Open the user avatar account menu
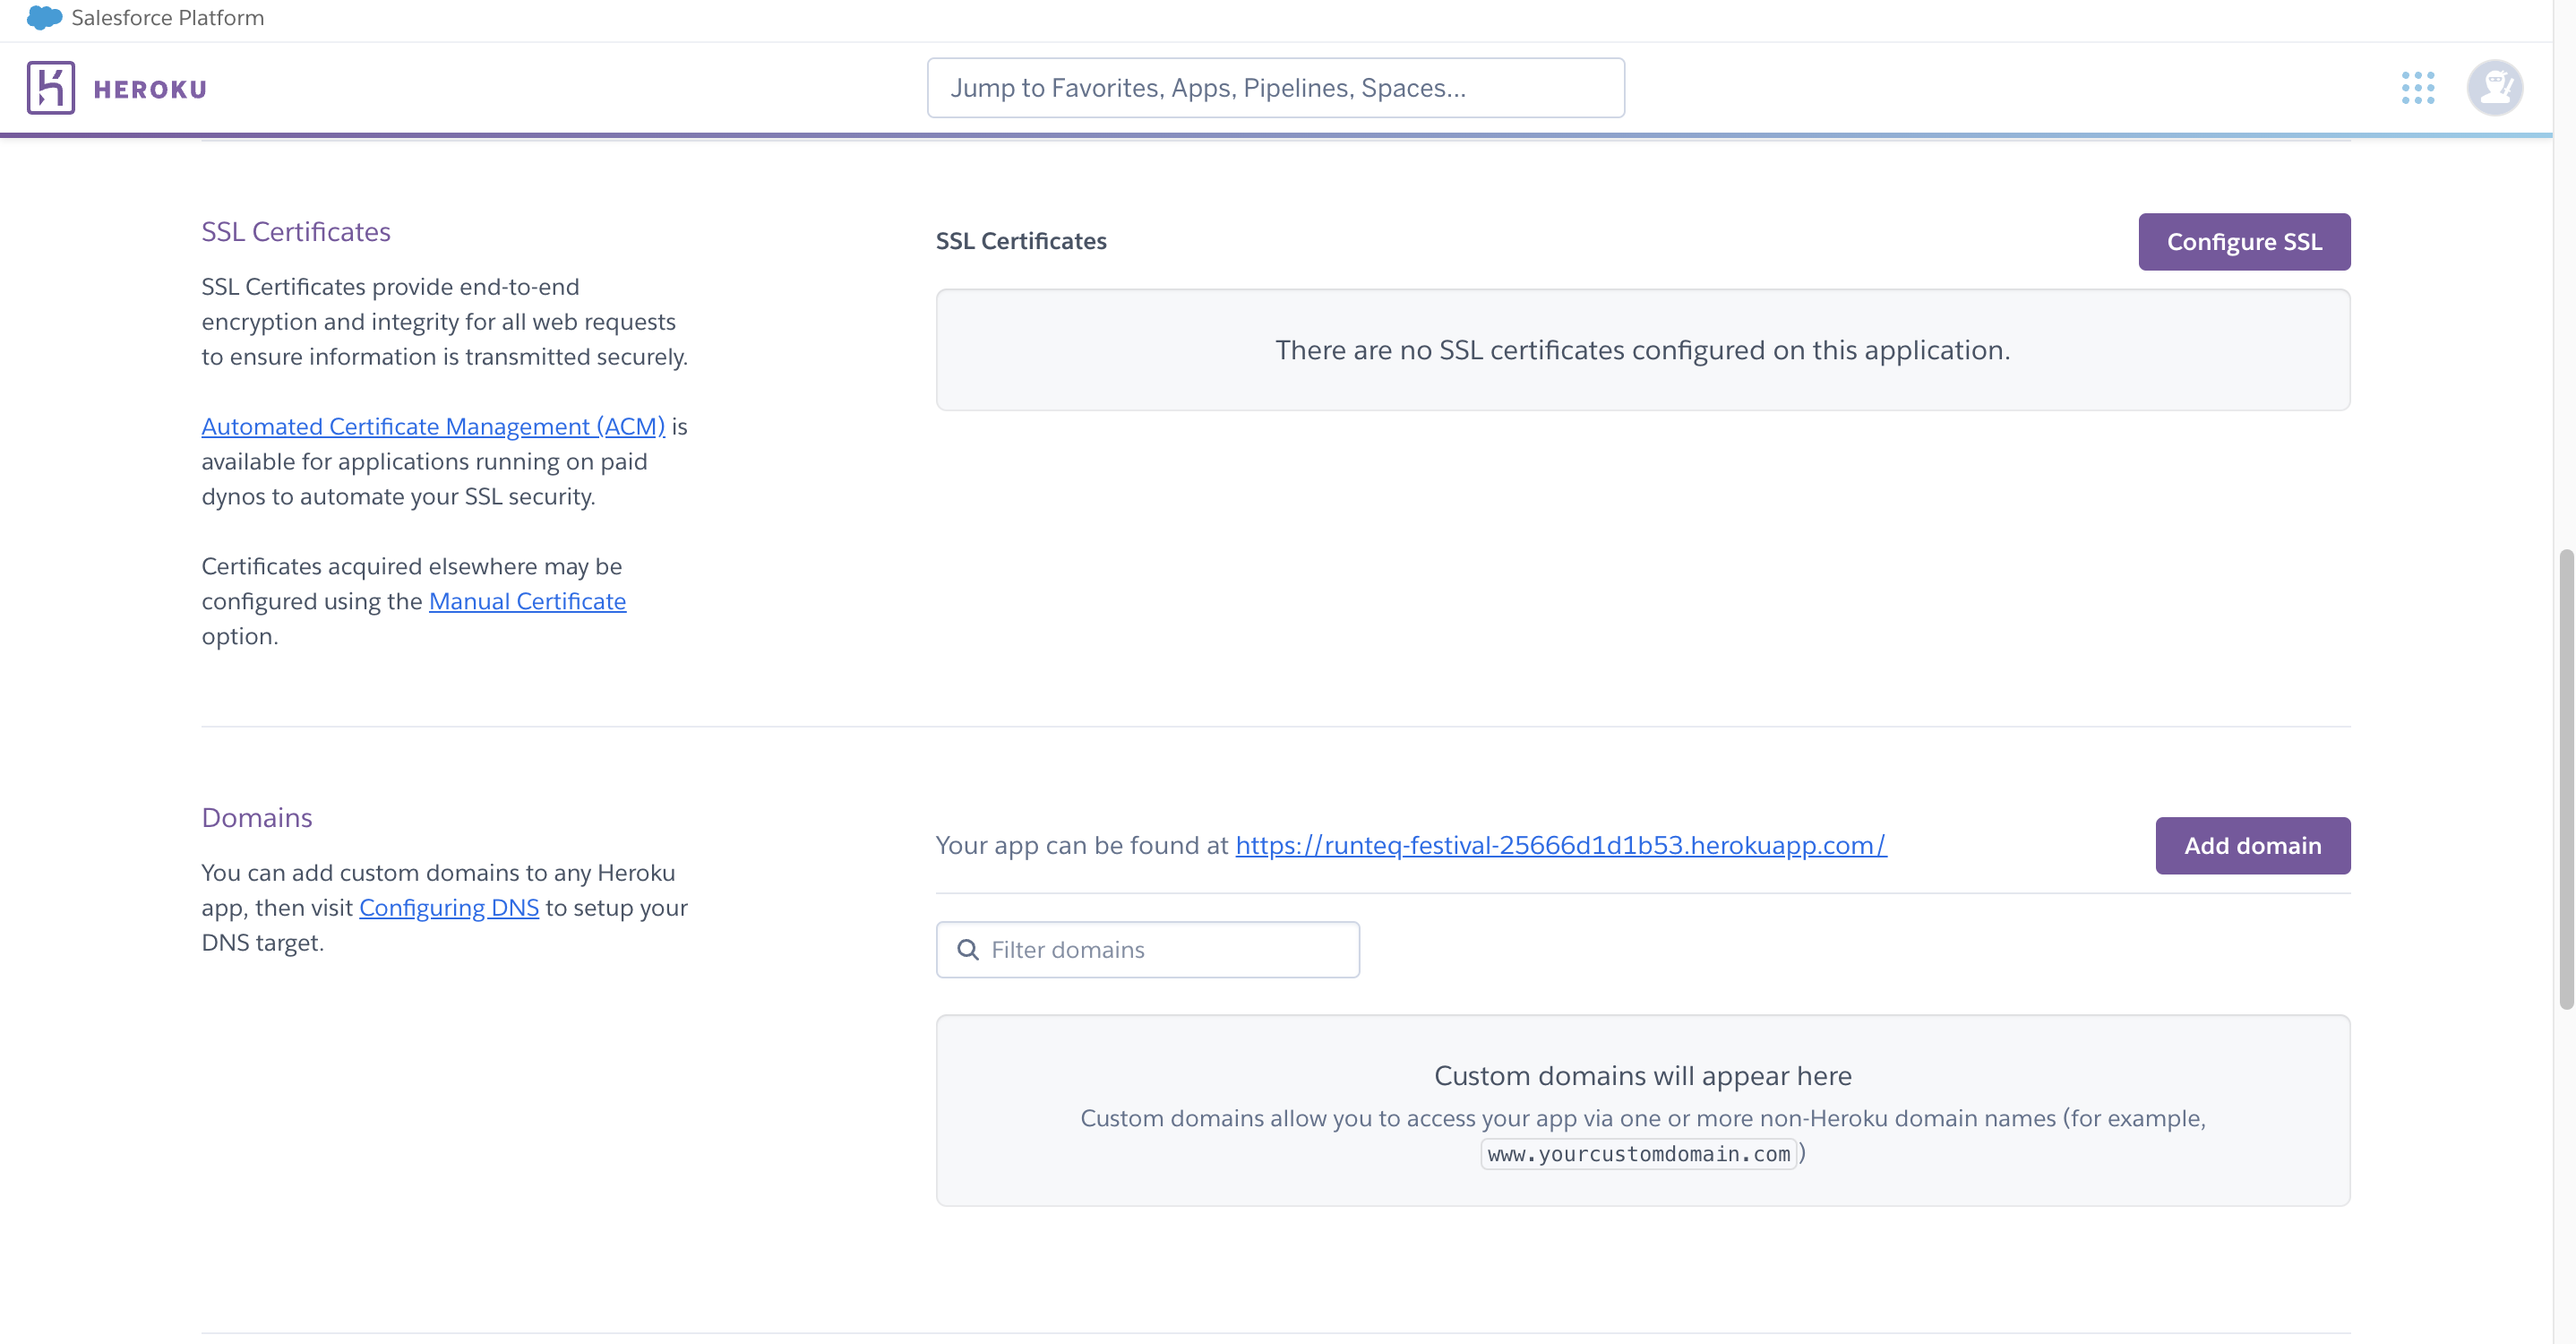 click(2494, 88)
